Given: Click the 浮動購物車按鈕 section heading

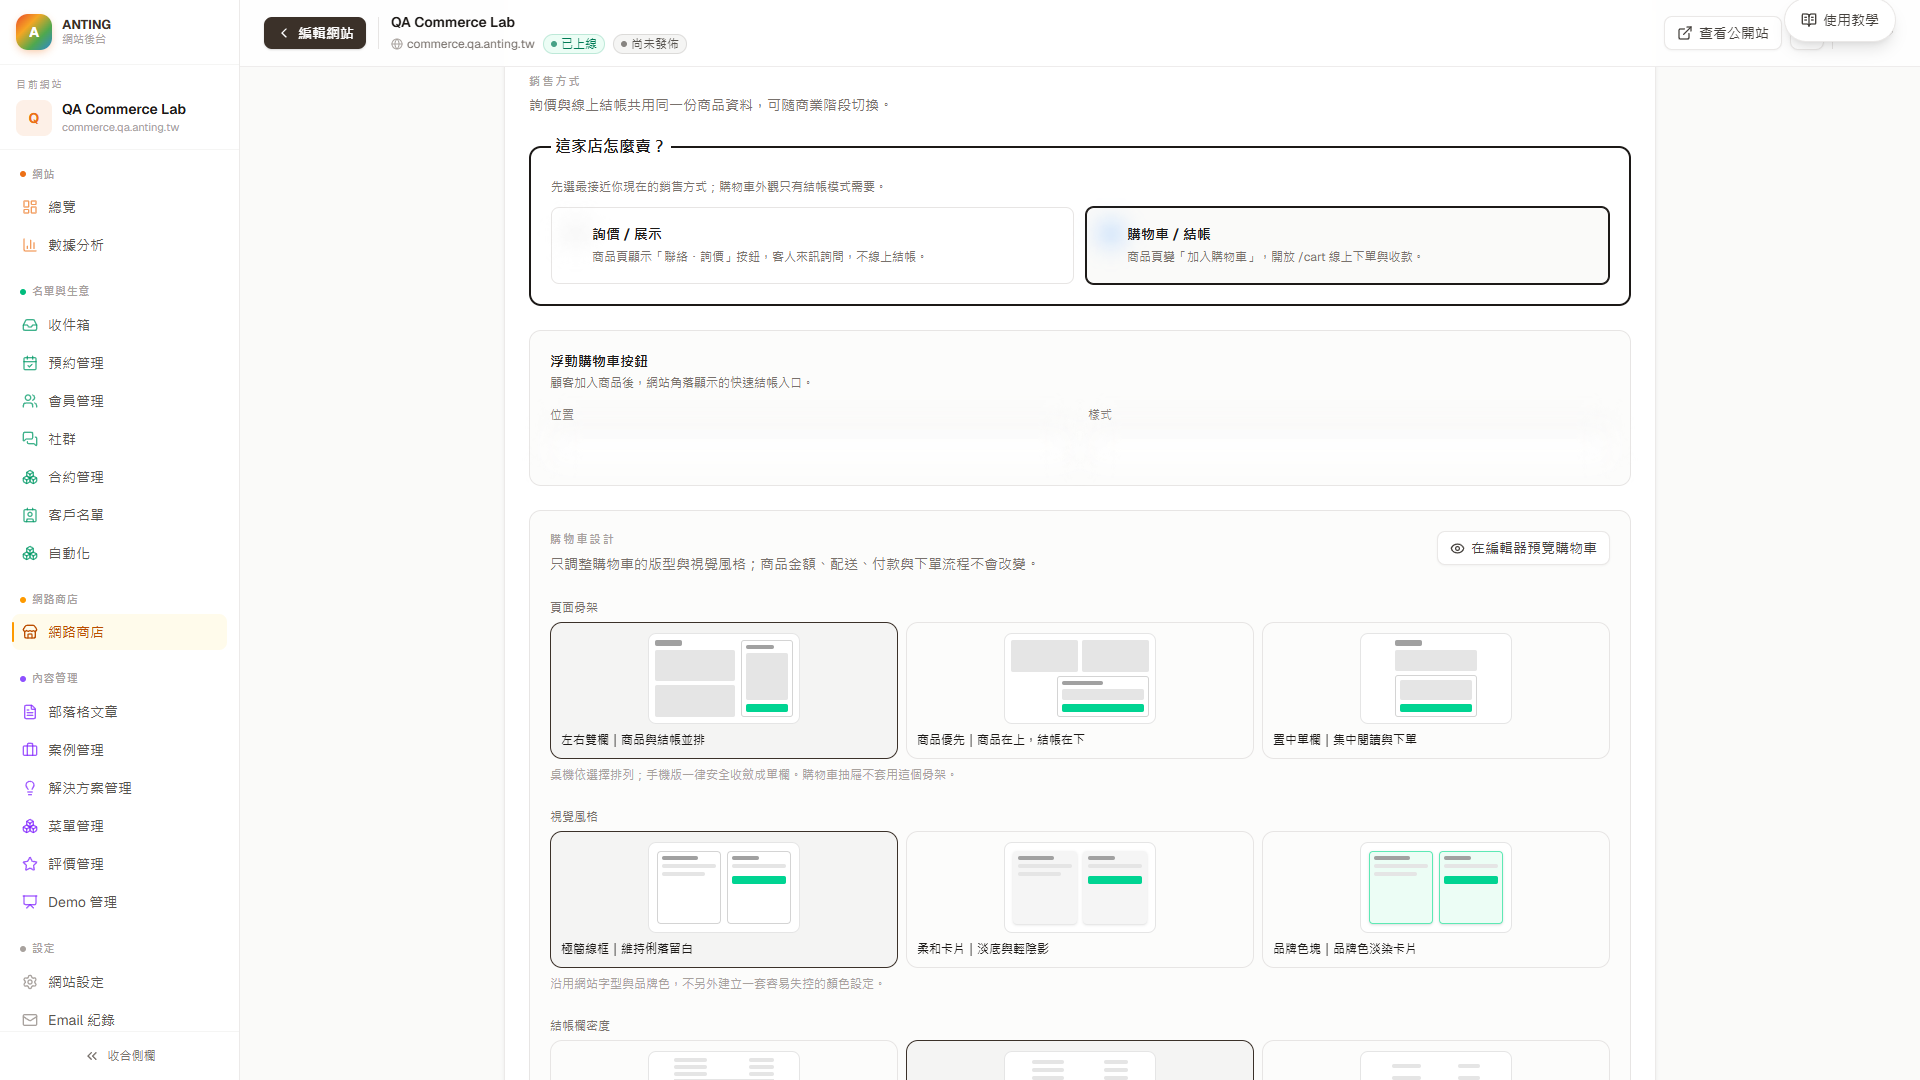Looking at the screenshot, I should (x=599, y=361).
